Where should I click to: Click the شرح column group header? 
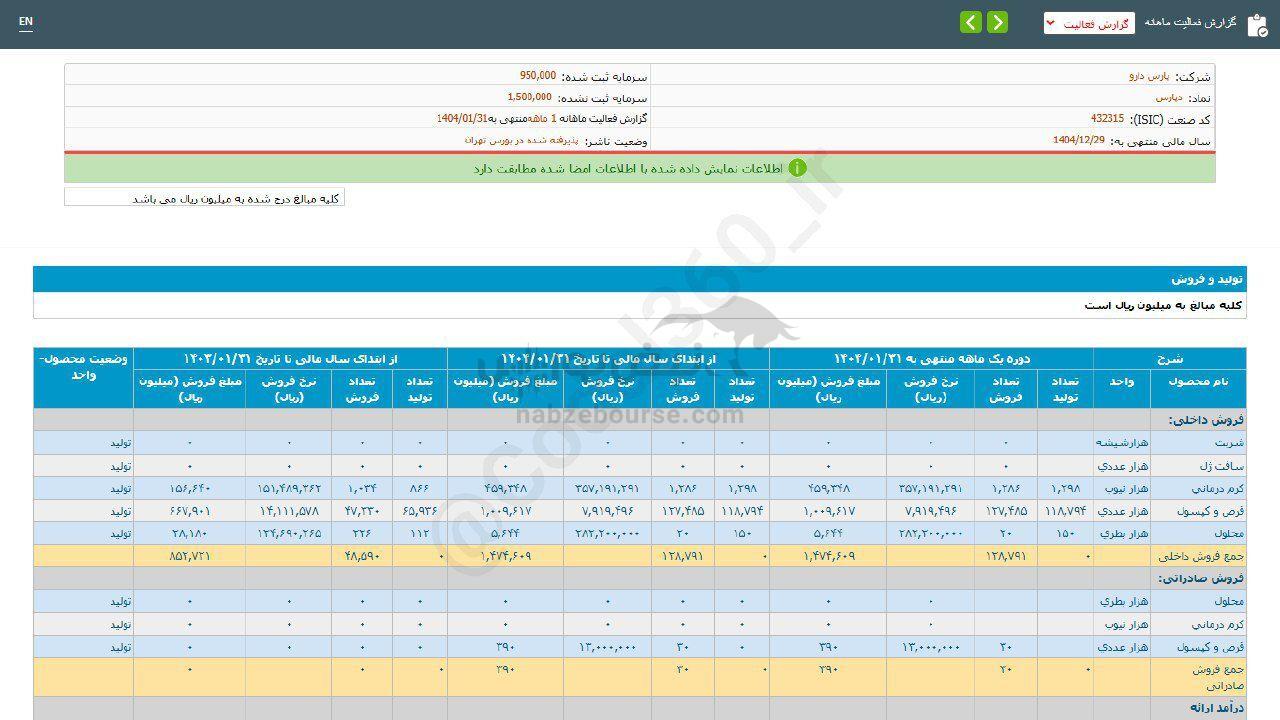pyautogui.click(x=1170, y=358)
